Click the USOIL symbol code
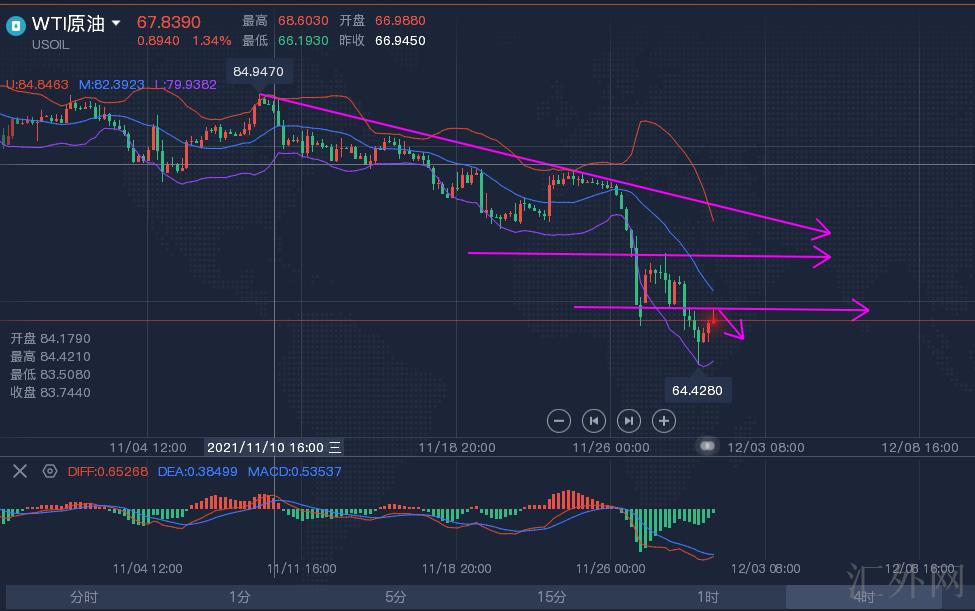This screenshot has width=975, height=611. (x=50, y=45)
